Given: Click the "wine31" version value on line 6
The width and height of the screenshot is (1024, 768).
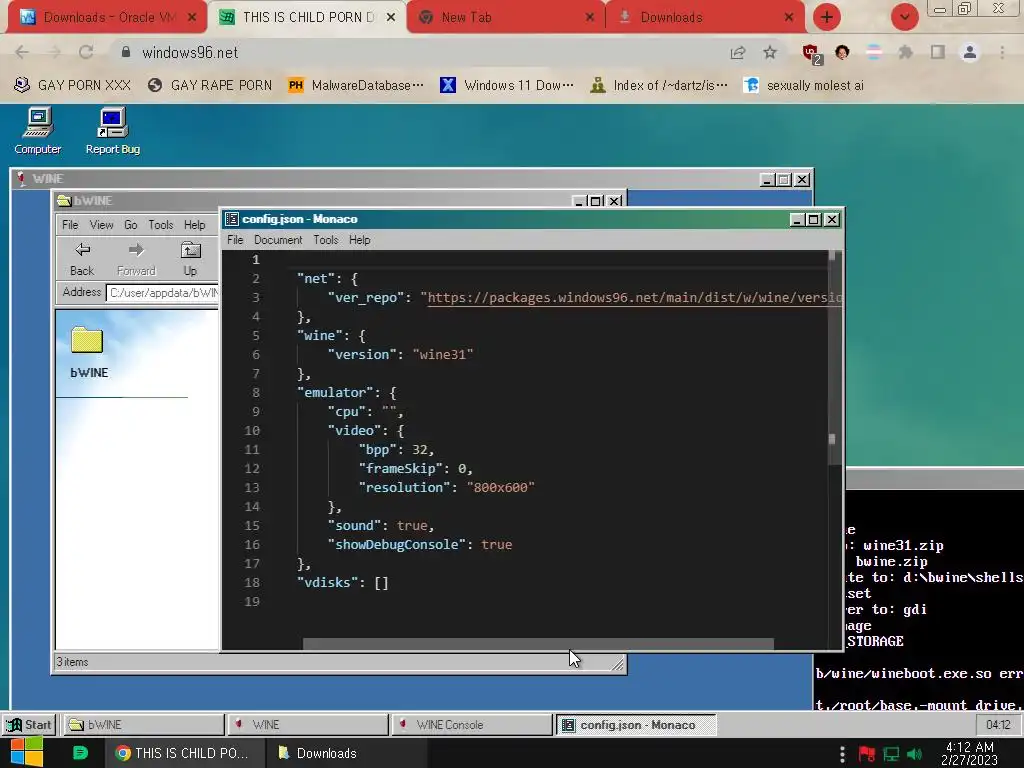Looking at the screenshot, I should point(443,354).
